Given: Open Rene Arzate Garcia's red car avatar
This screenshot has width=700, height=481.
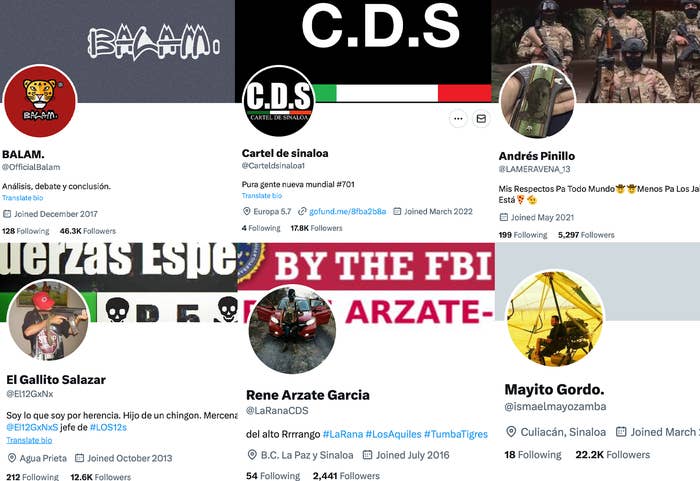Looking at the screenshot, I should point(292,329).
